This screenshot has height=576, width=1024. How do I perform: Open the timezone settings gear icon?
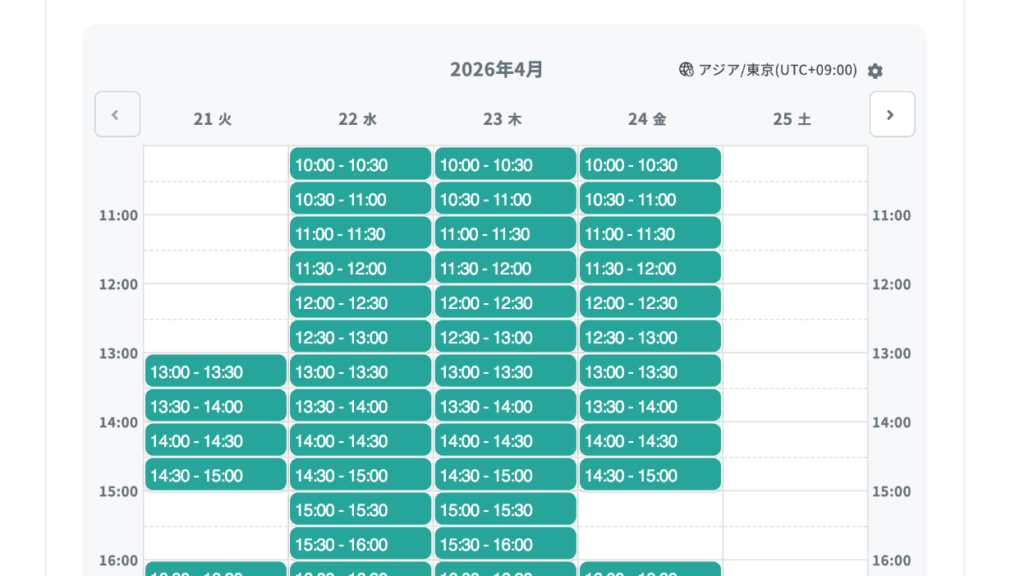tap(875, 71)
